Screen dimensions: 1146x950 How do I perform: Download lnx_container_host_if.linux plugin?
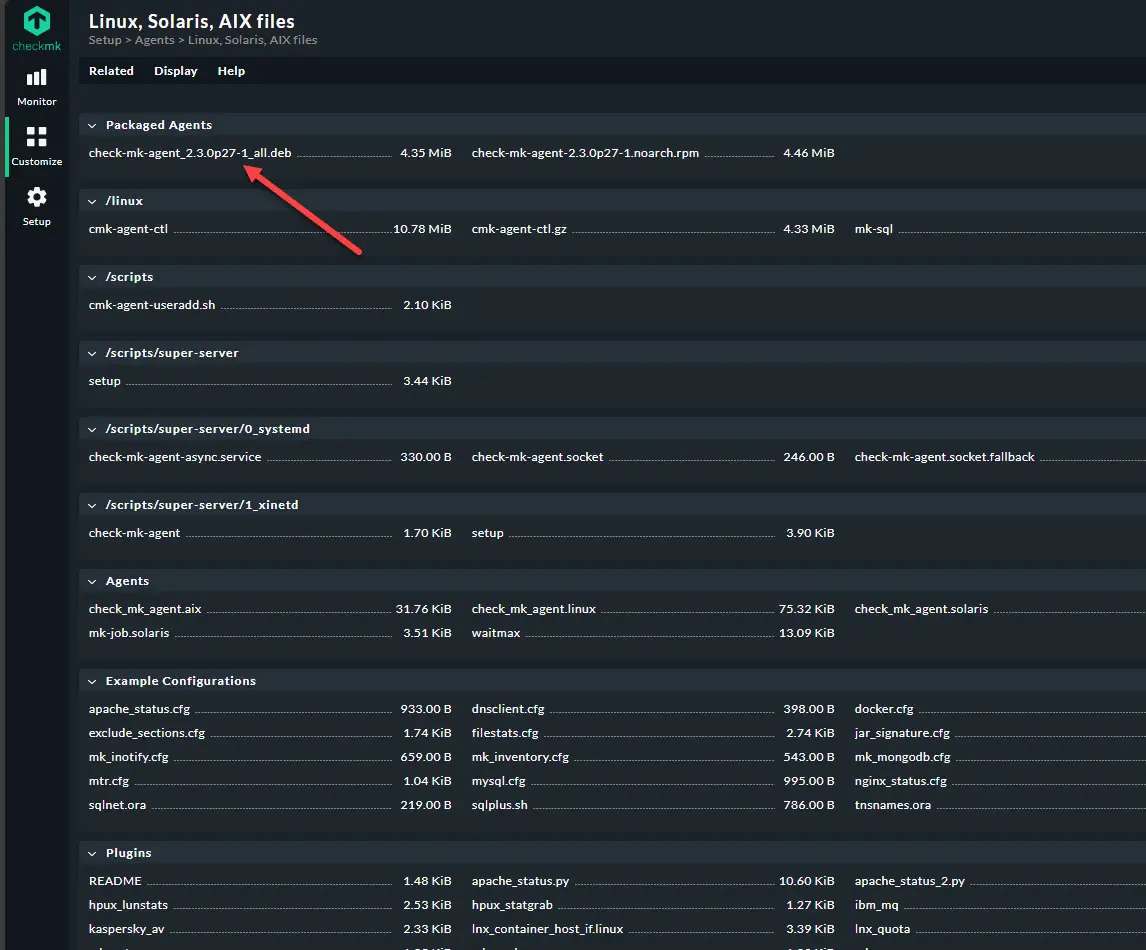[547, 930]
